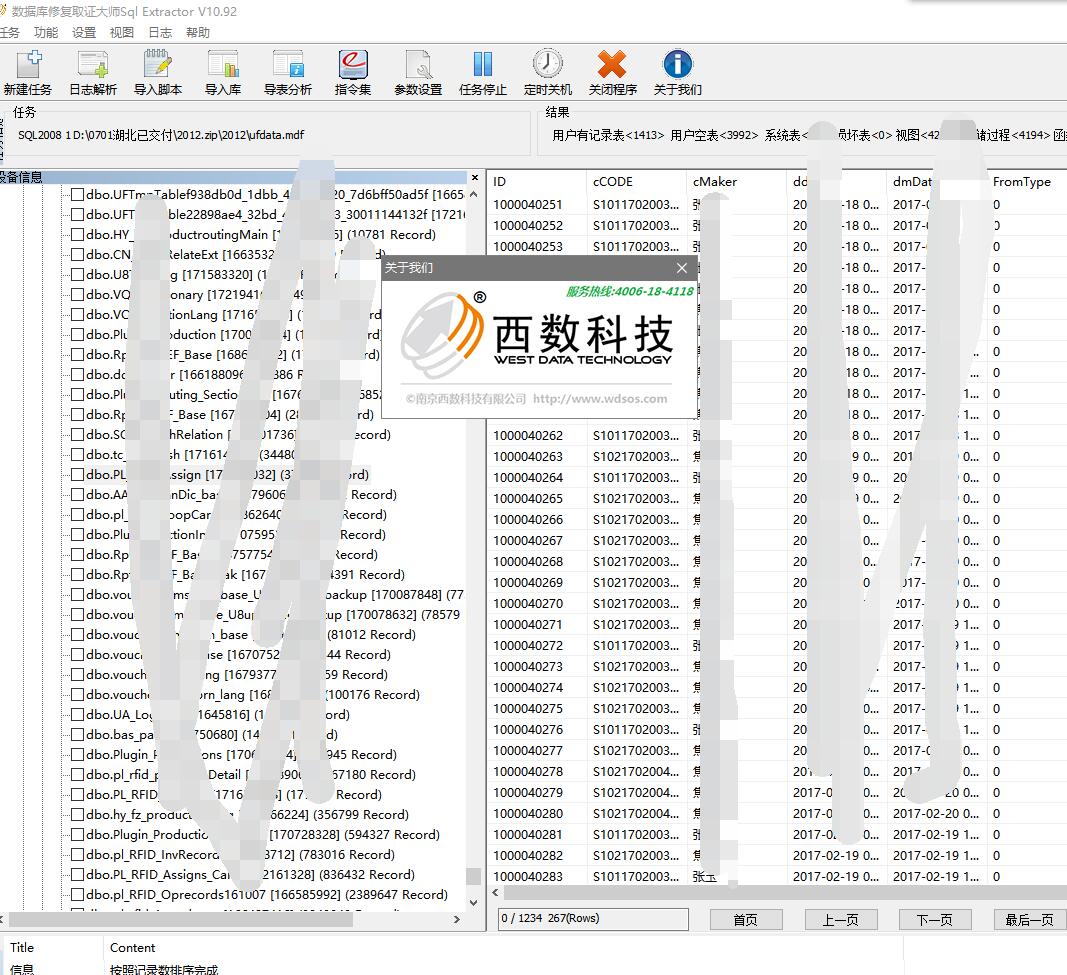Click 下一页 next page button
This screenshot has width=1067, height=975.
tap(935, 920)
